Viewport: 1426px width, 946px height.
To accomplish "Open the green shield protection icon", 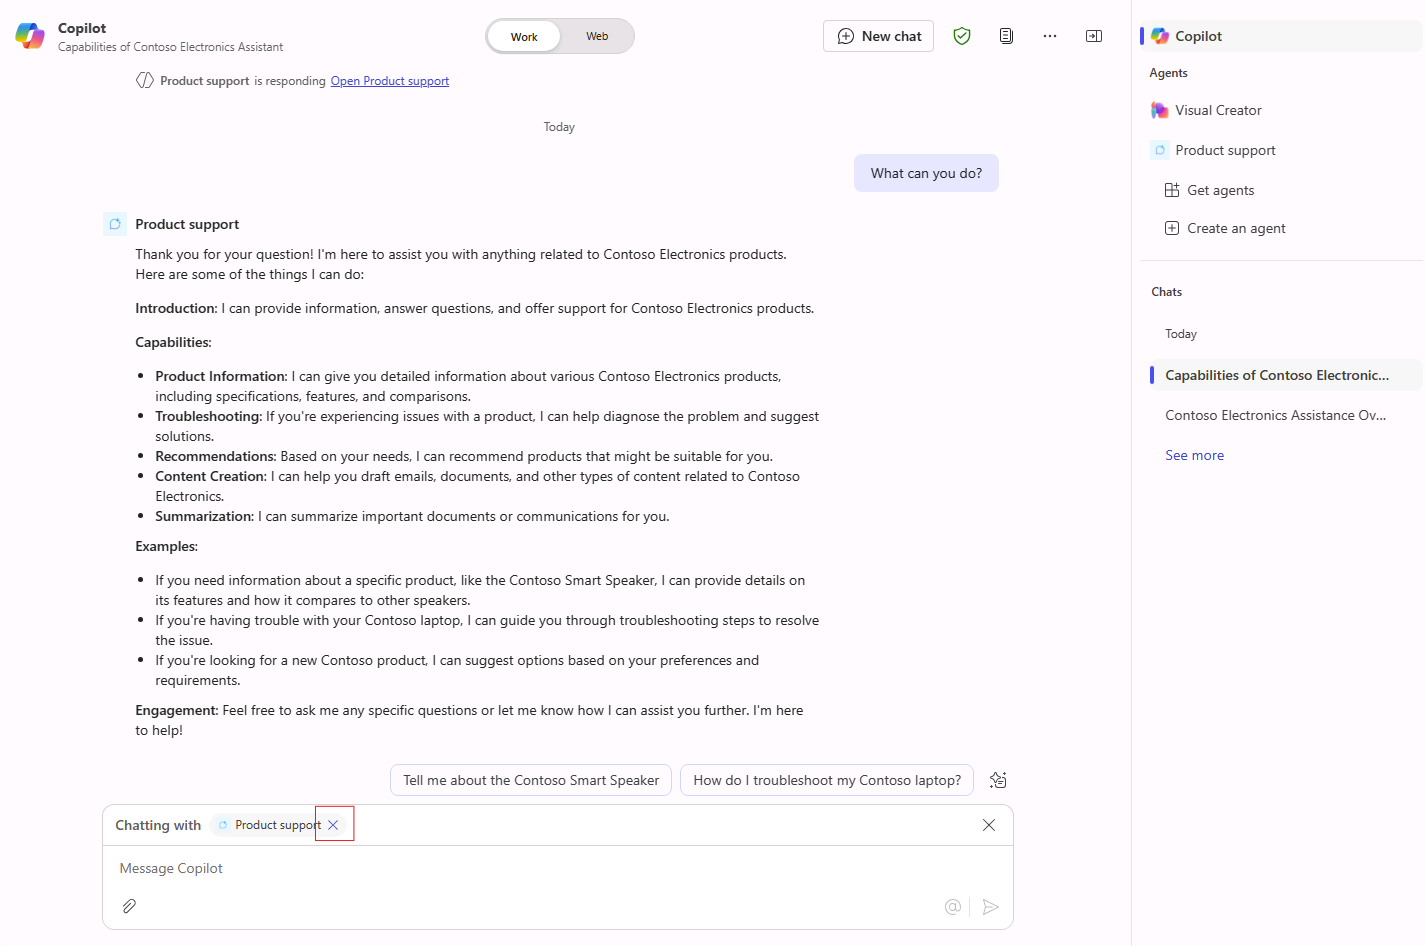I will [x=962, y=36].
